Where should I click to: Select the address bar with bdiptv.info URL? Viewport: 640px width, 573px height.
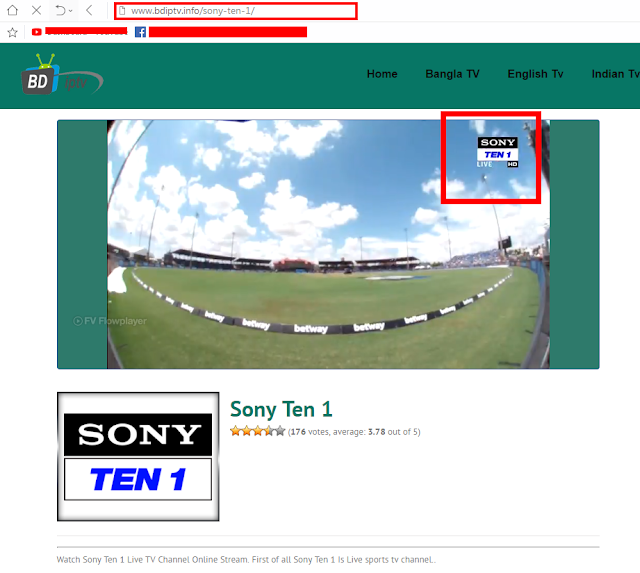pos(236,11)
